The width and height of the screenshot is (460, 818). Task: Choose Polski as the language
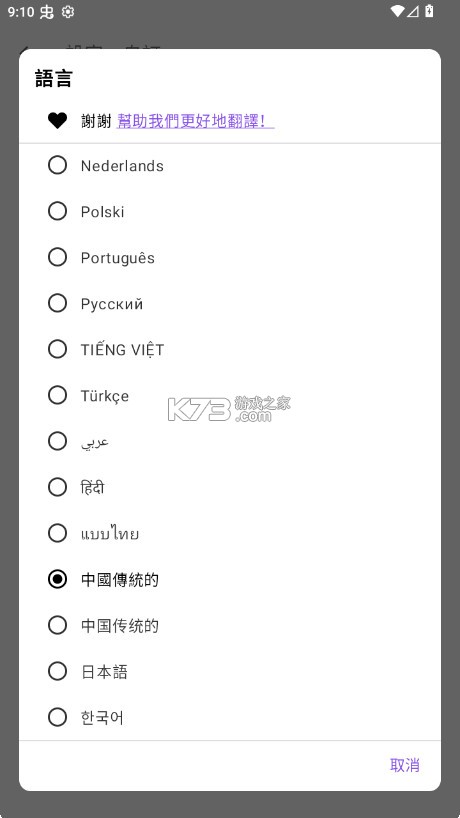coord(229,211)
